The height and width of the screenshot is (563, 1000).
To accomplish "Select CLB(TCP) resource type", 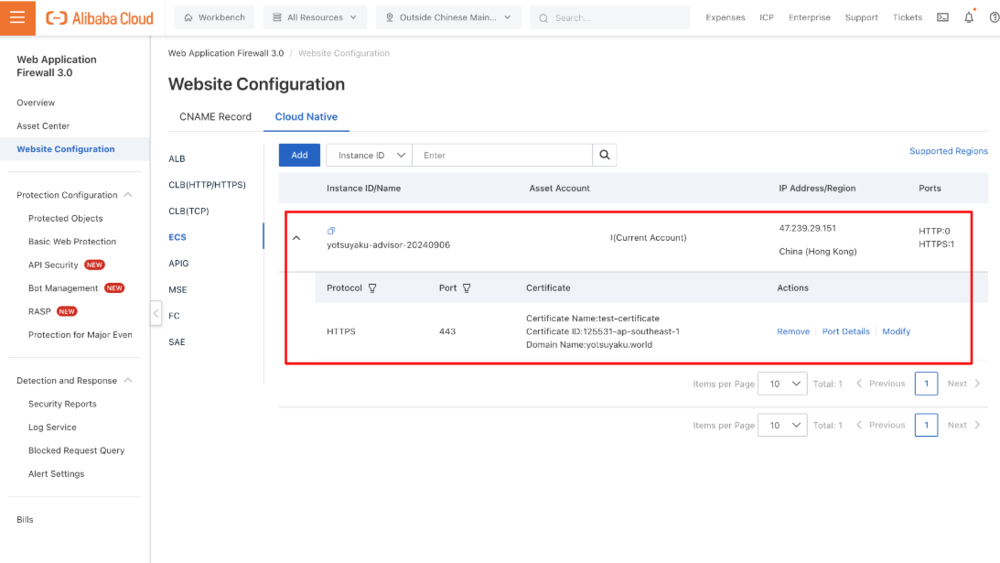I will click(x=189, y=211).
